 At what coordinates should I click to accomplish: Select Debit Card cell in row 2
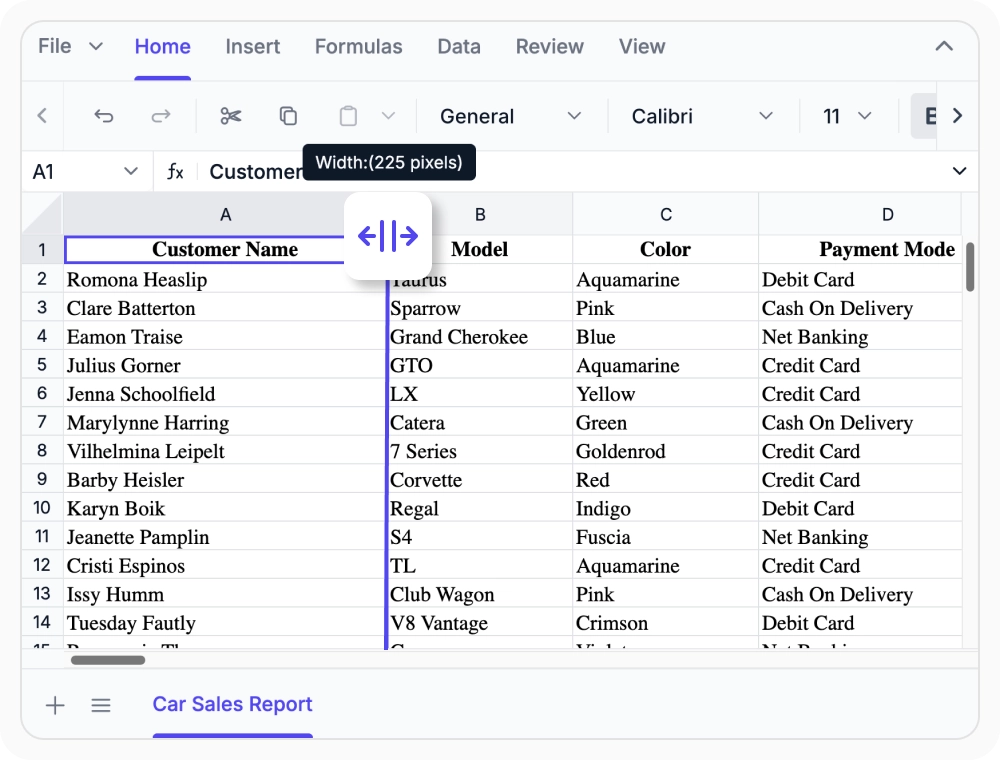point(860,279)
